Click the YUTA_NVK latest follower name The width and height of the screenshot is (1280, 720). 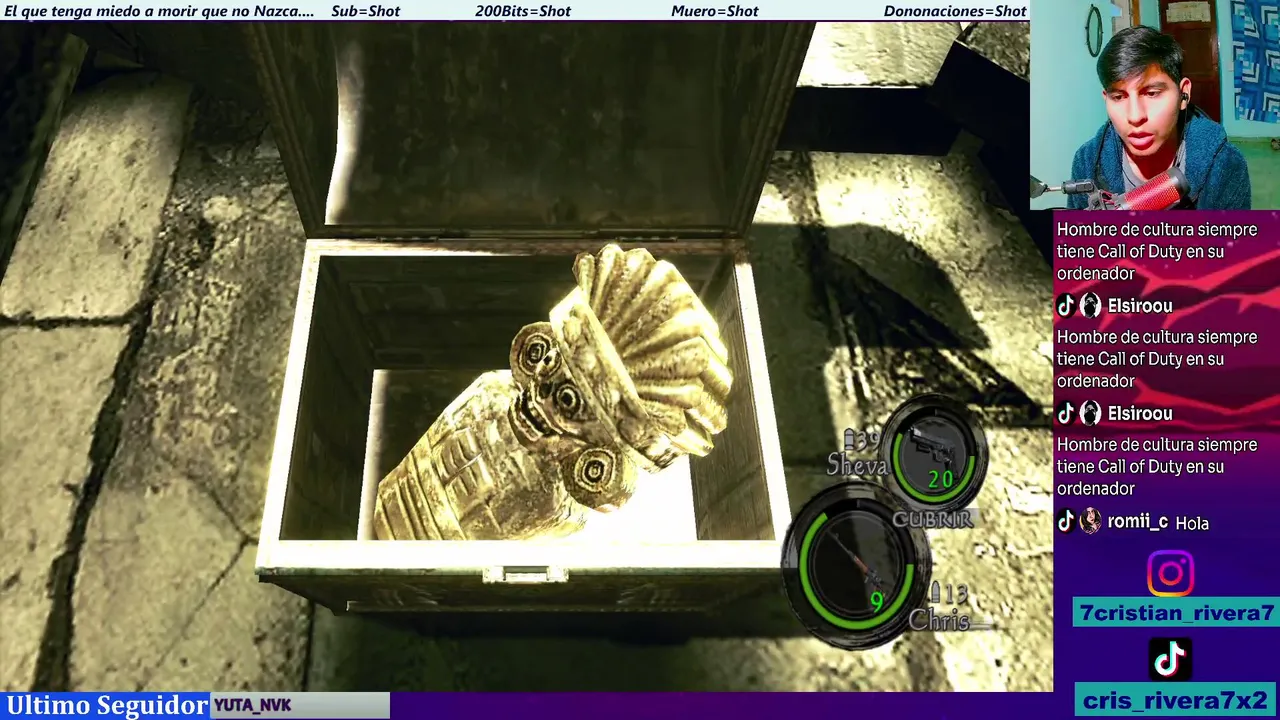[x=252, y=705]
